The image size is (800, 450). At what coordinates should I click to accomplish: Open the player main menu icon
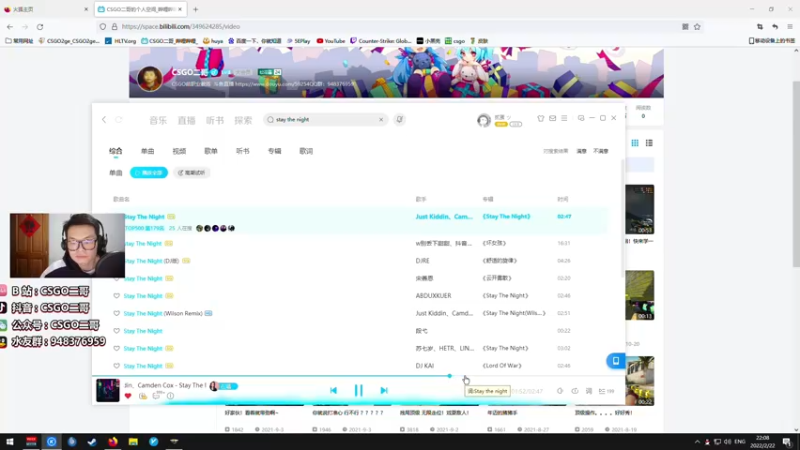pos(564,118)
